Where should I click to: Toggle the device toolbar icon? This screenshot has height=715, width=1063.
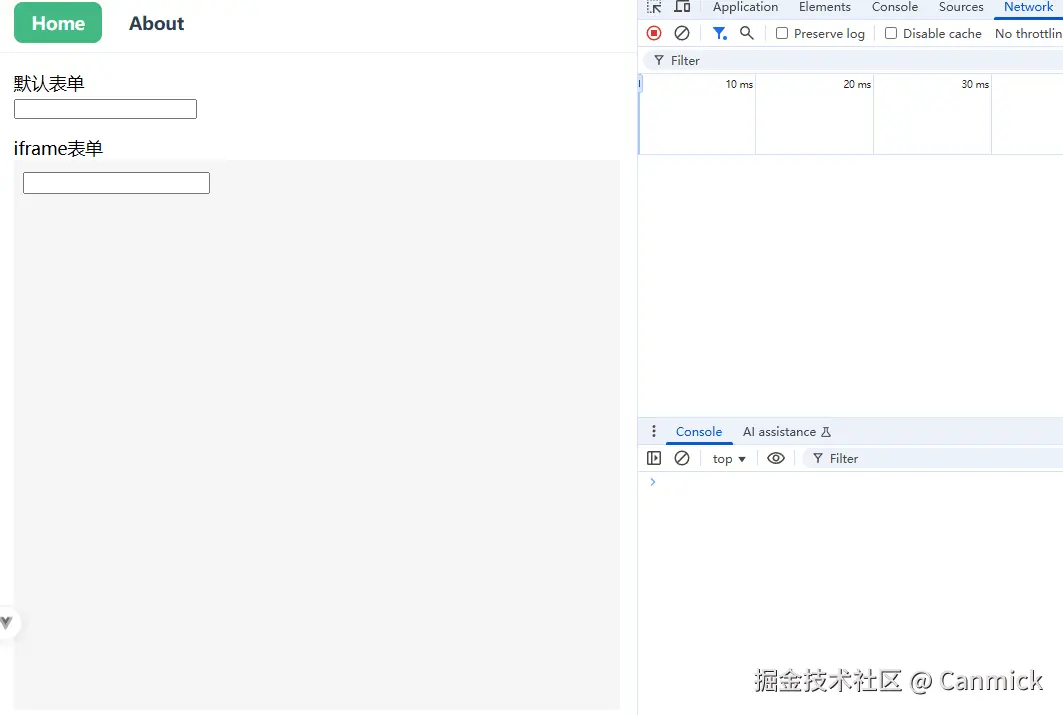pos(683,7)
